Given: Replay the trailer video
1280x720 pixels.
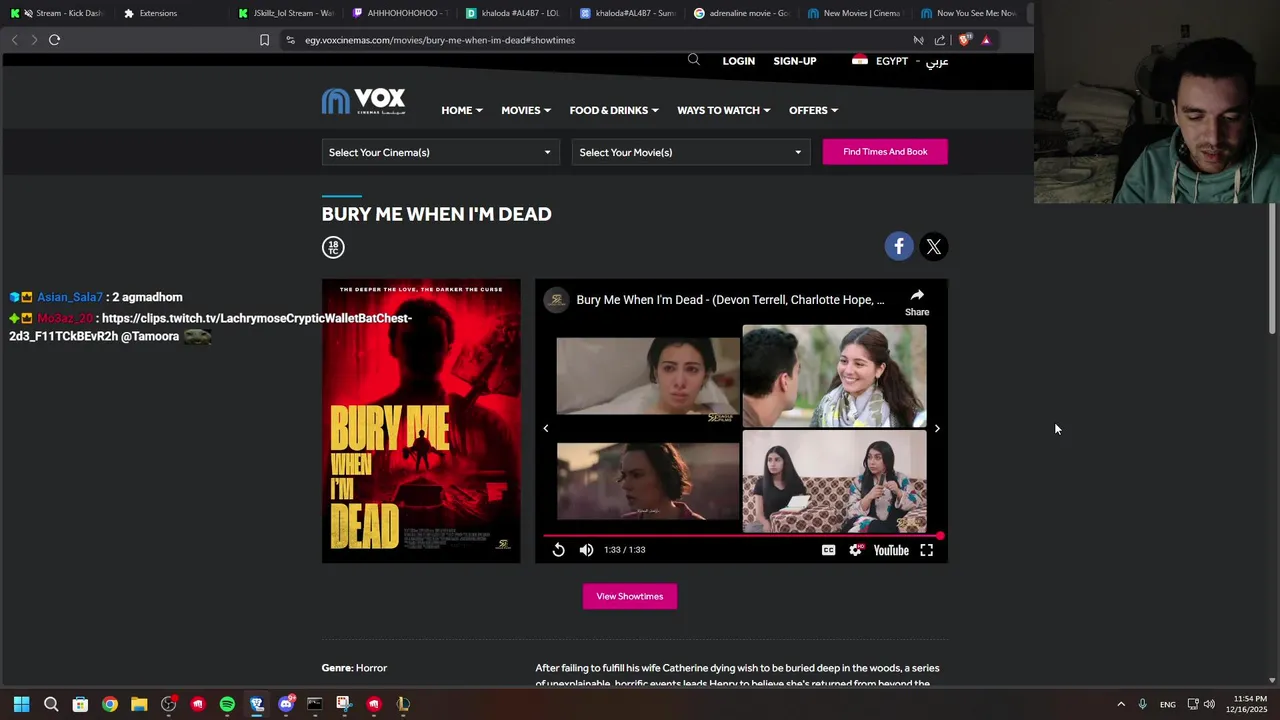Looking at the screenshot, I should [x=558, y=550].
